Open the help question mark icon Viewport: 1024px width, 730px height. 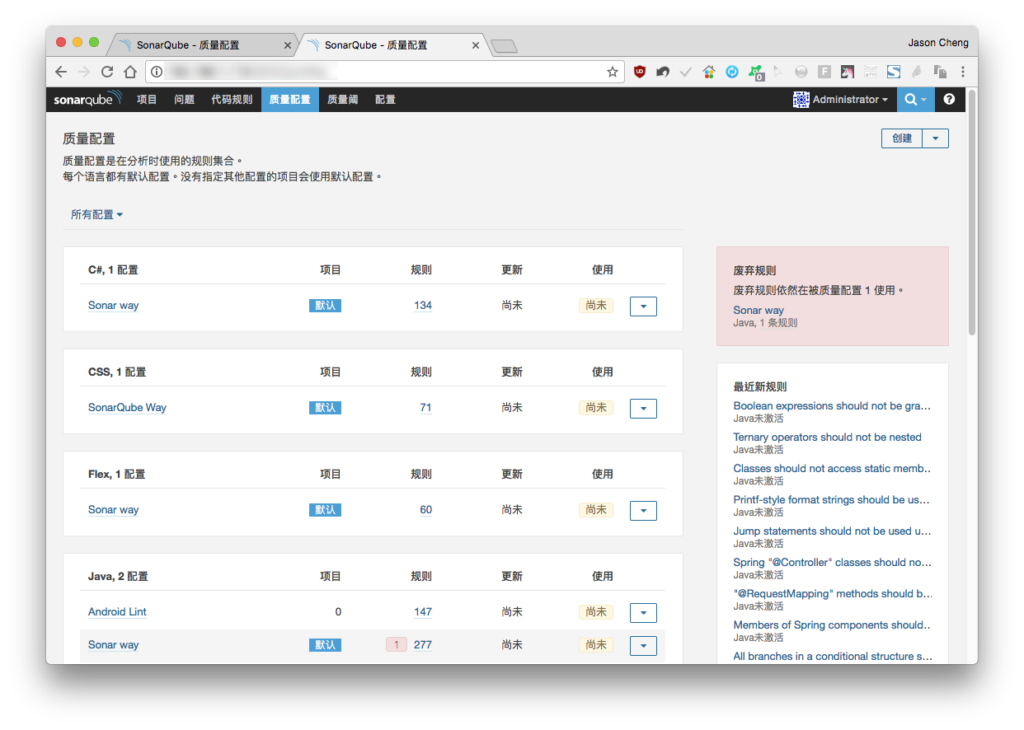(x=949, y=99)
